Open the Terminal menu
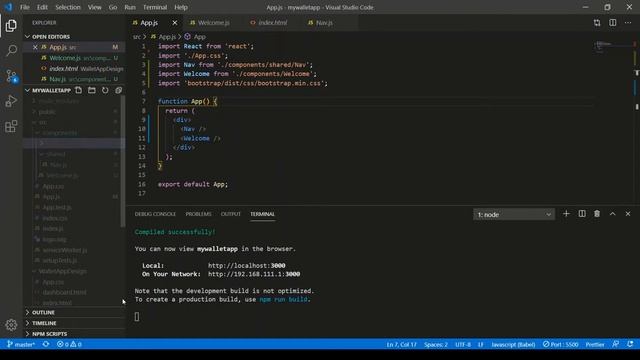The height and width of the screenshot is (360, 640). point(155,7)
